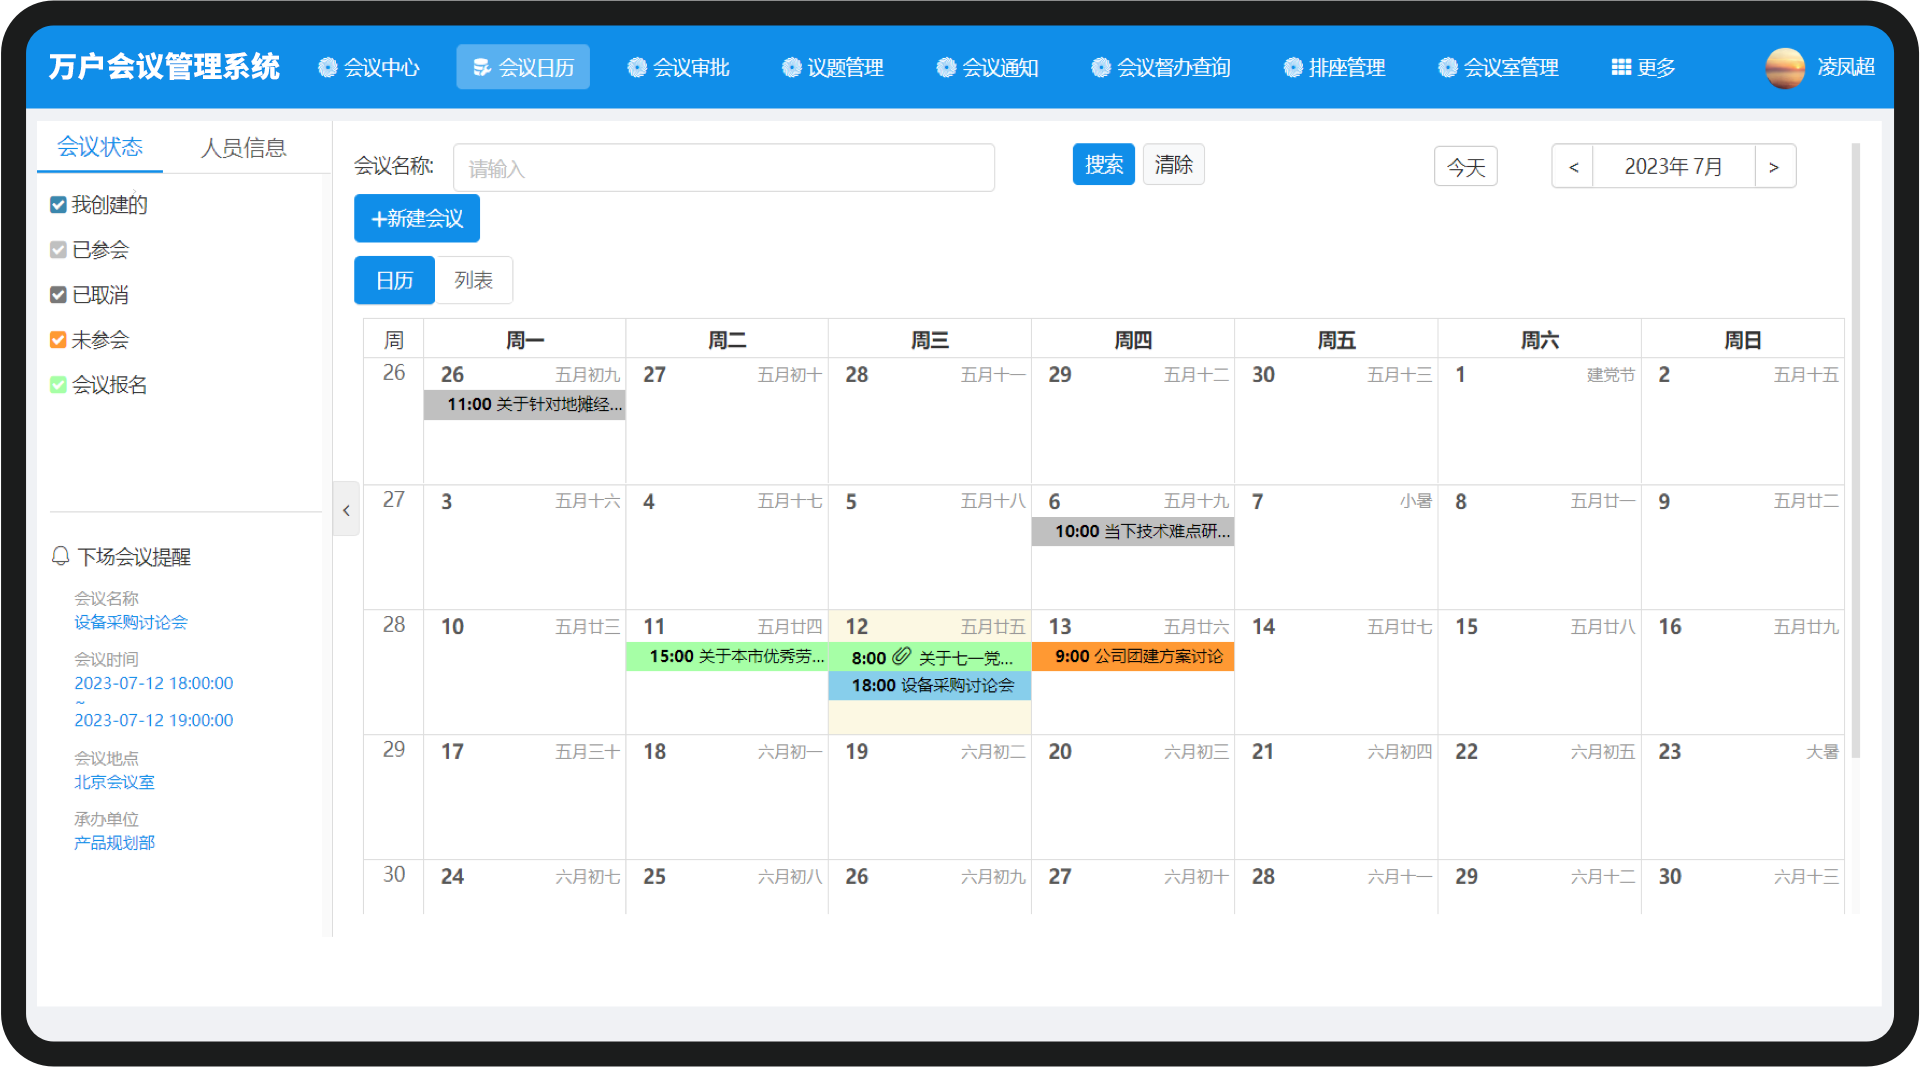Click the user avatar of 凌凤超
The image size is (1920, 1067).
1785,68
